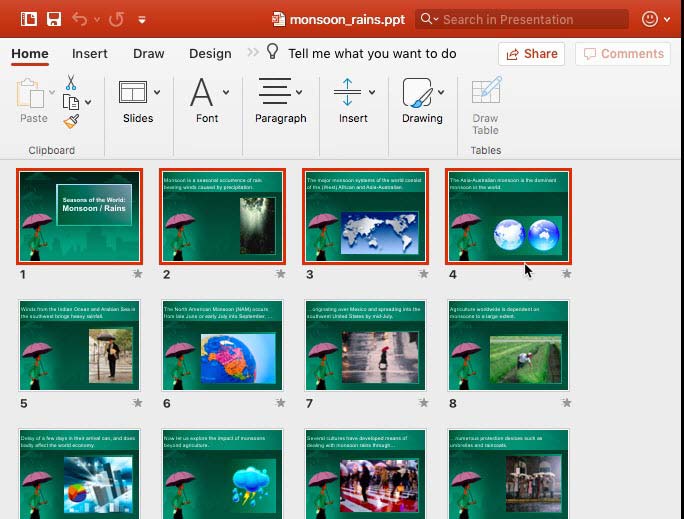The image size is (684, 519).
Task: Expand the Font dropdown arrow
Action: click(x=226, y=92)
